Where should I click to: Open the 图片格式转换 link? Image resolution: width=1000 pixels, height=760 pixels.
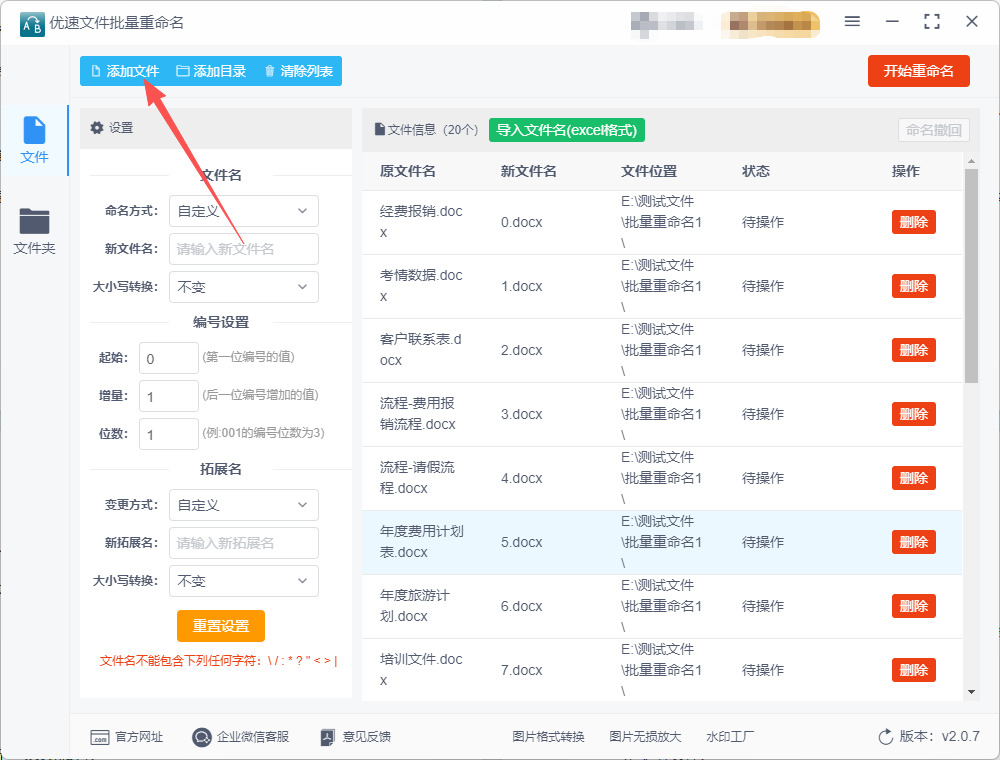coord(548,737)
